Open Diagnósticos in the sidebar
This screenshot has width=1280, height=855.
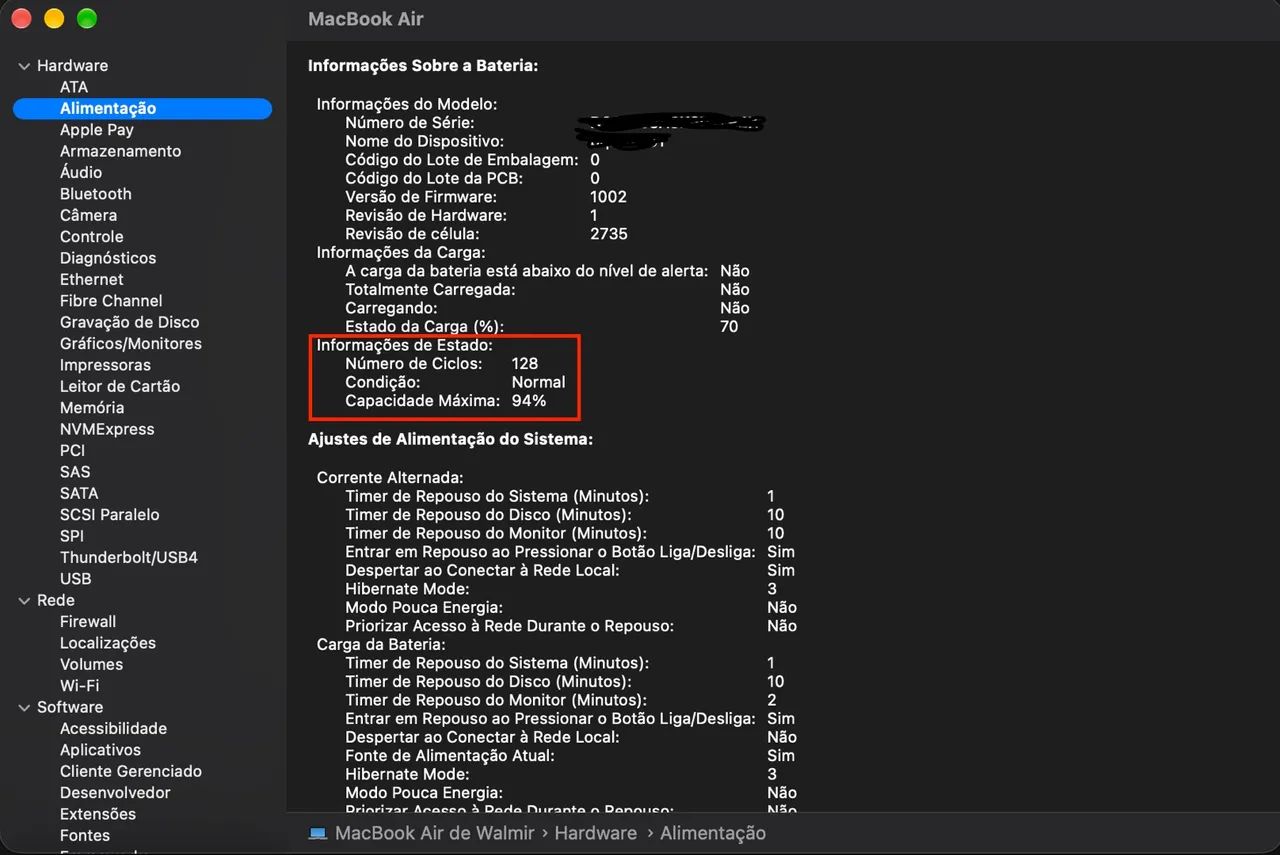coord(108,258)
